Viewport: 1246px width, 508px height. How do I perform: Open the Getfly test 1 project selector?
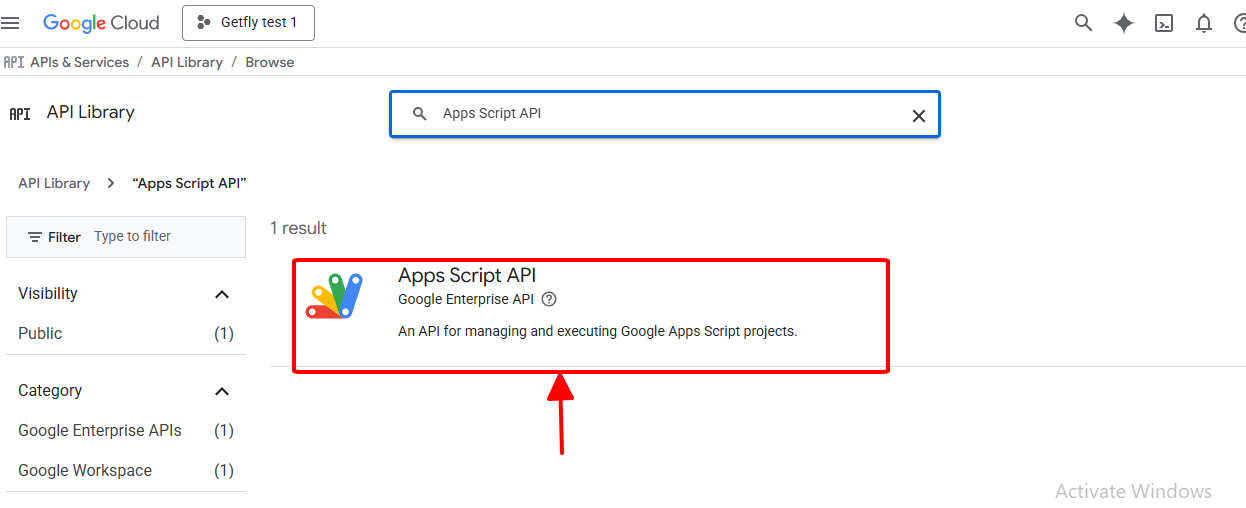[x=248, y=23]
